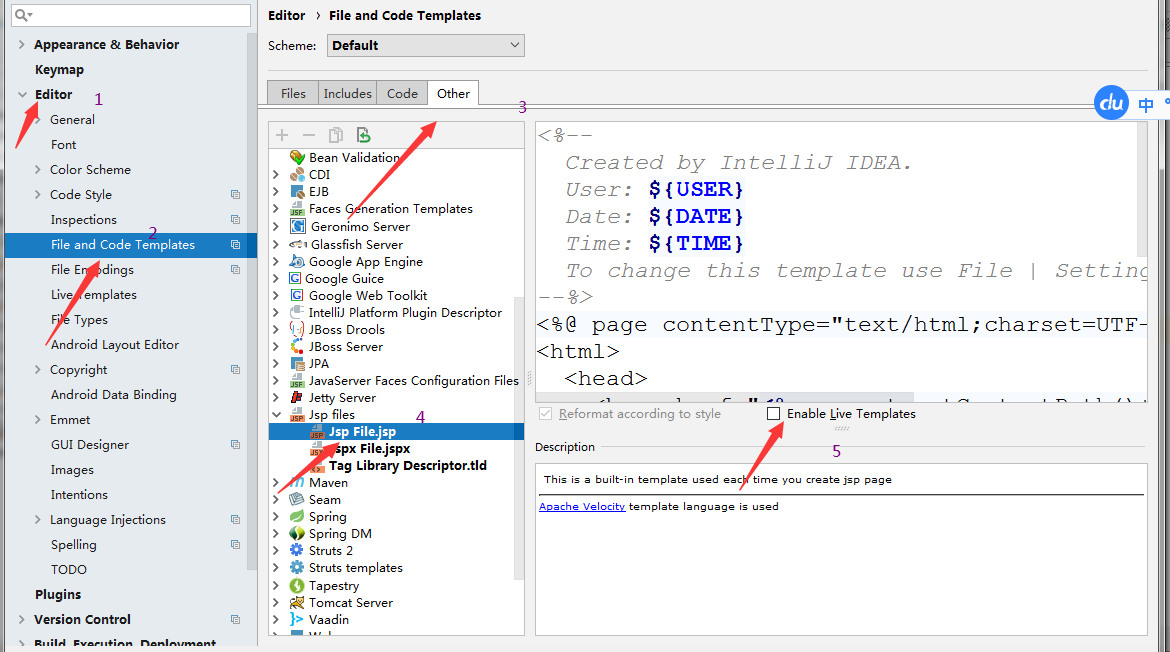Viewport: 1170px width, 652px height.
Task: Collapse the Editor settings section
Action: click(x=22, y=95)
